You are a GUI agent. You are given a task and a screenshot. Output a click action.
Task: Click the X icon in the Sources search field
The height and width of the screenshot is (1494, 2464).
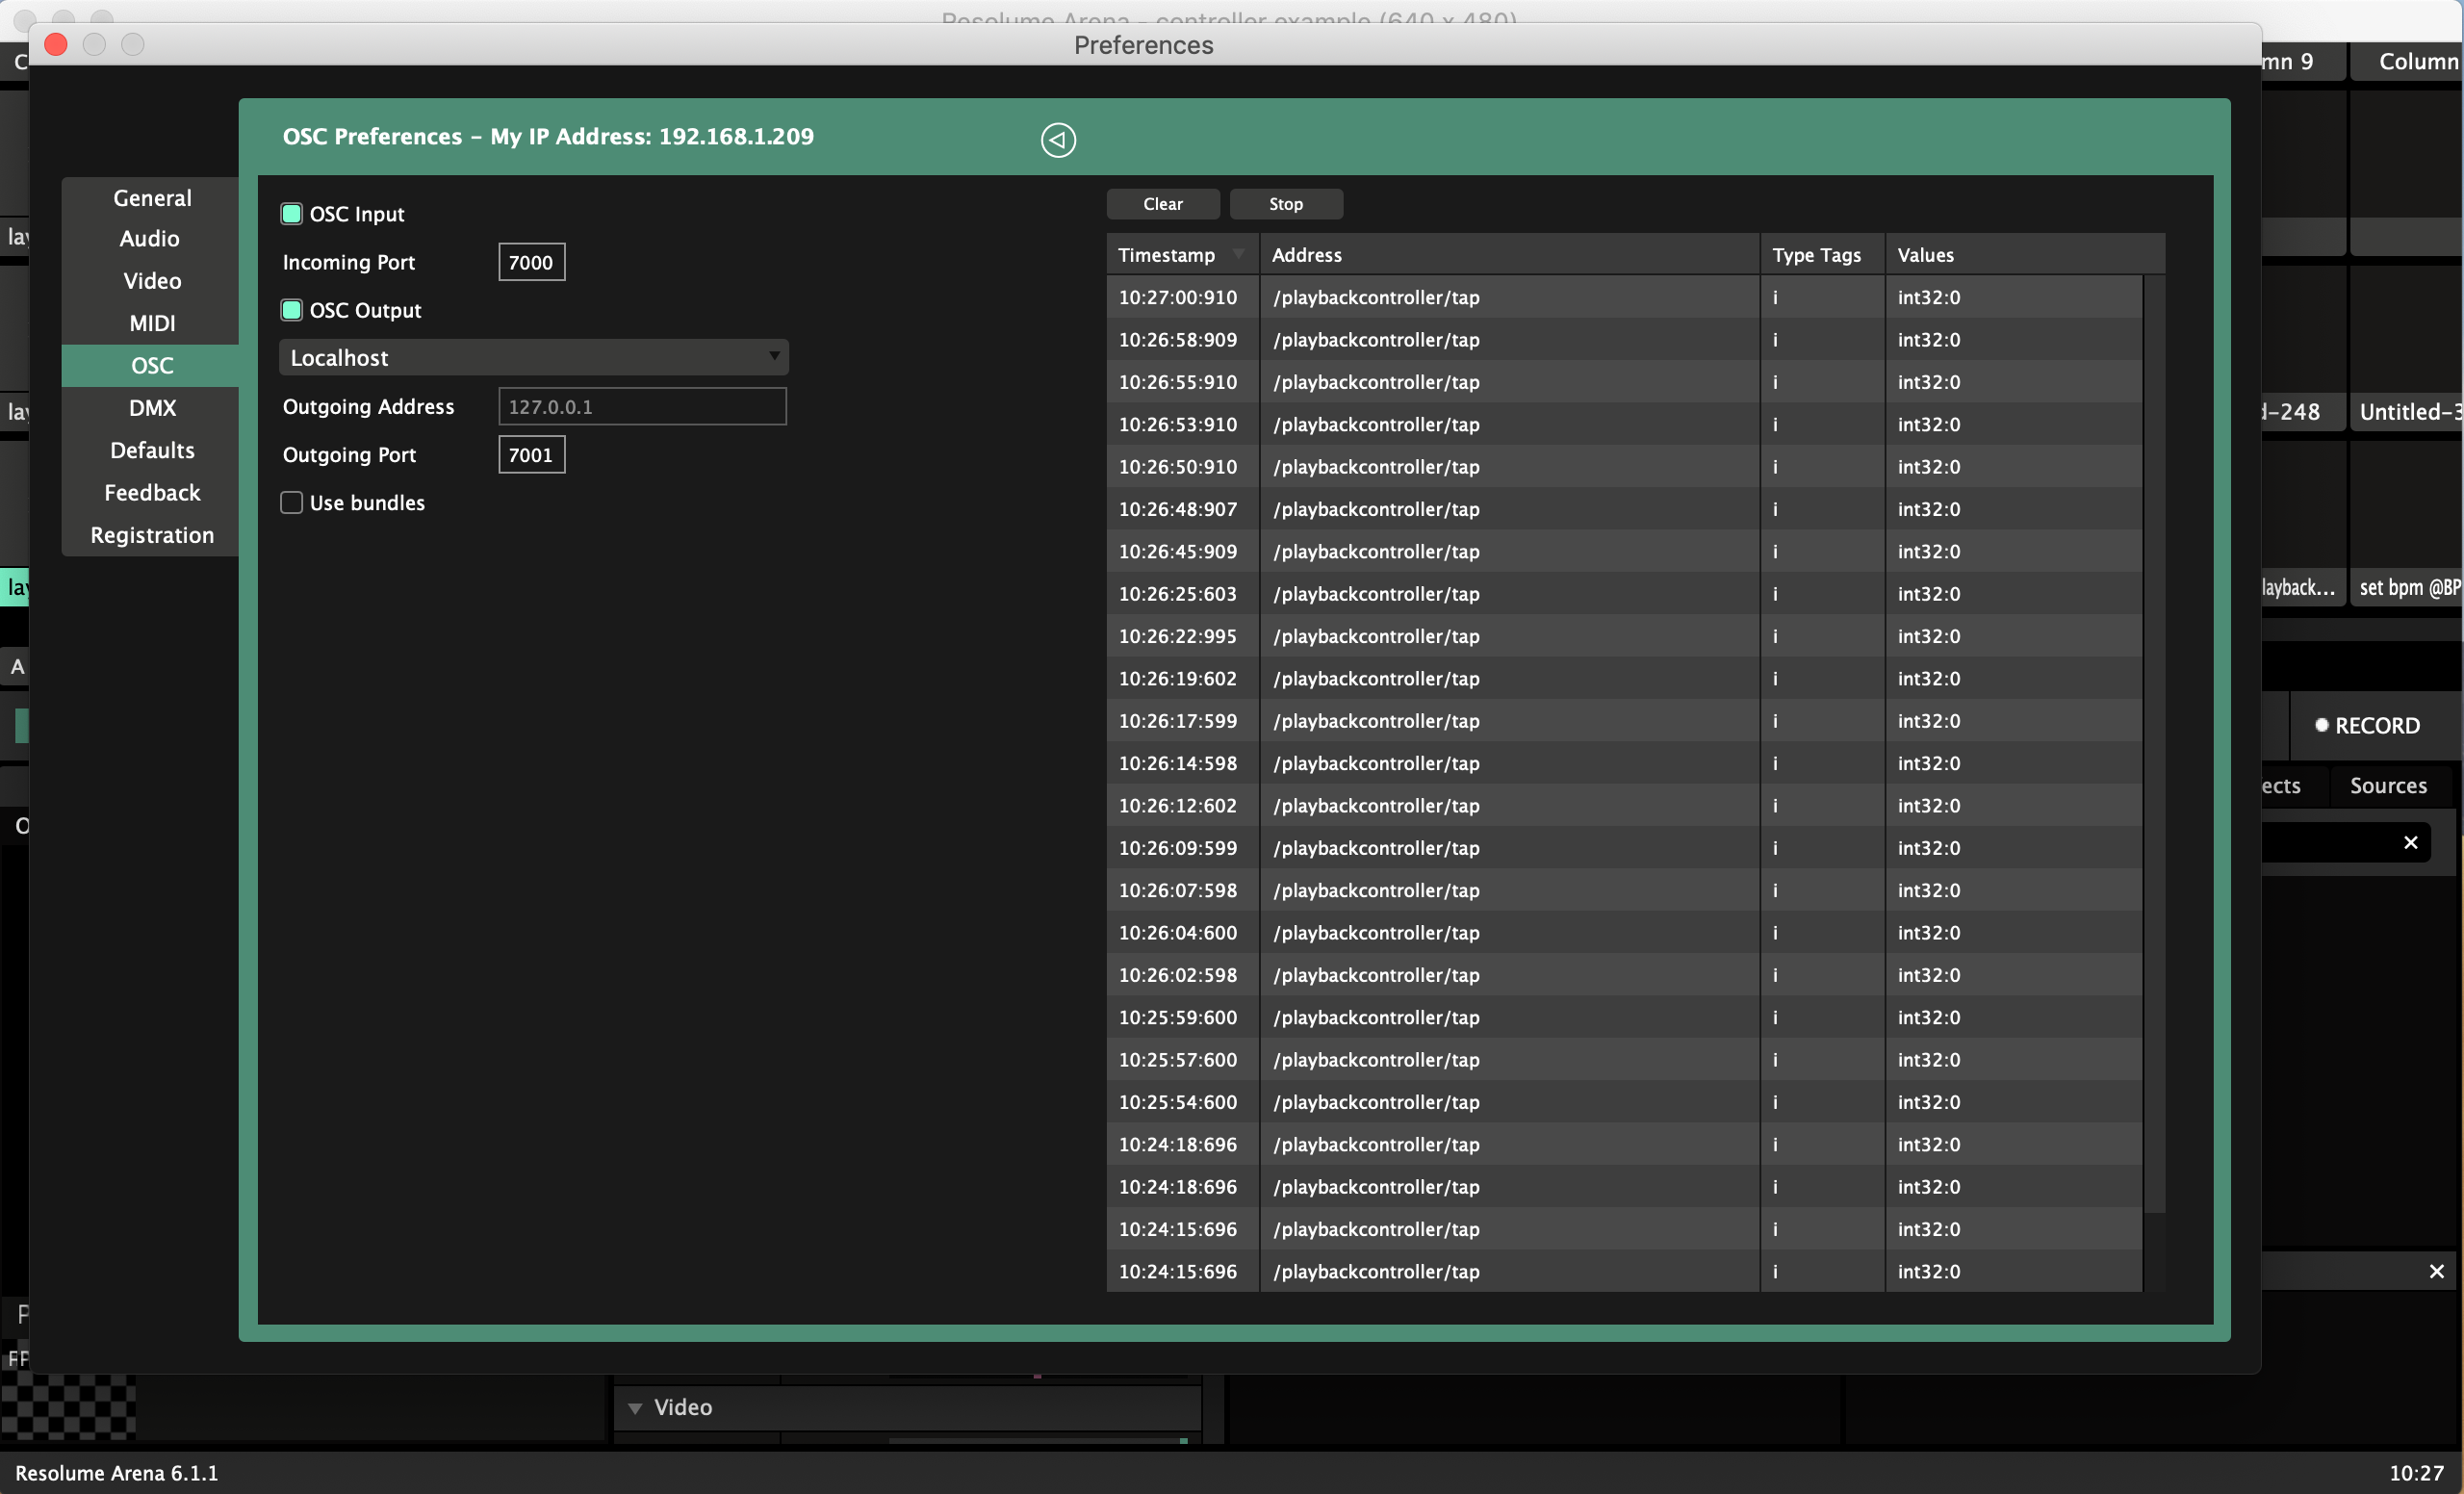[x=2410, y=842]
